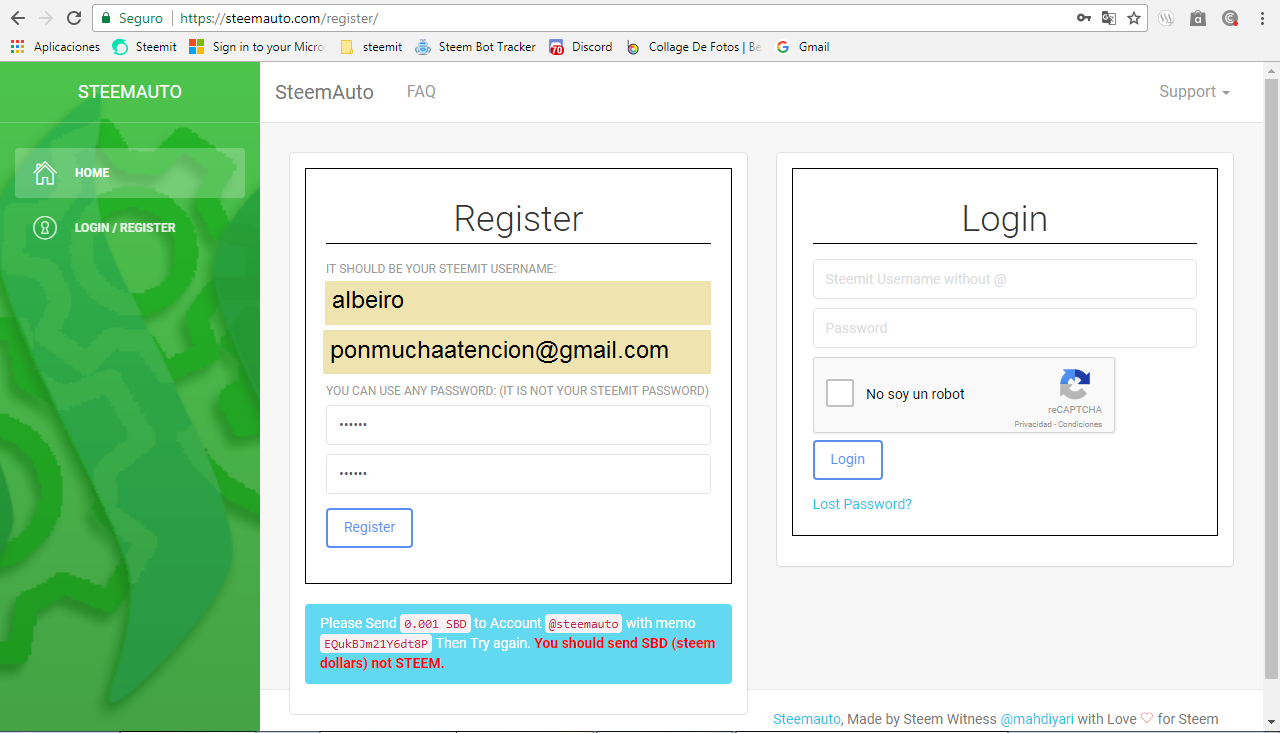Image resolution: width=1280 pixels, height=733 pixels.
Task: Open the Chrome three-dot menu
Action: [1262, 18]
